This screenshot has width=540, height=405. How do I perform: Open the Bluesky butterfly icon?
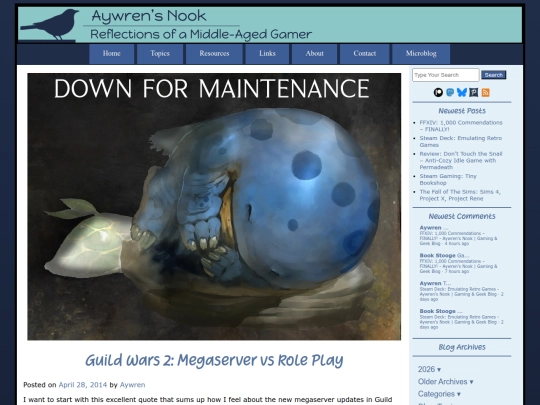(x=462, y=92)
